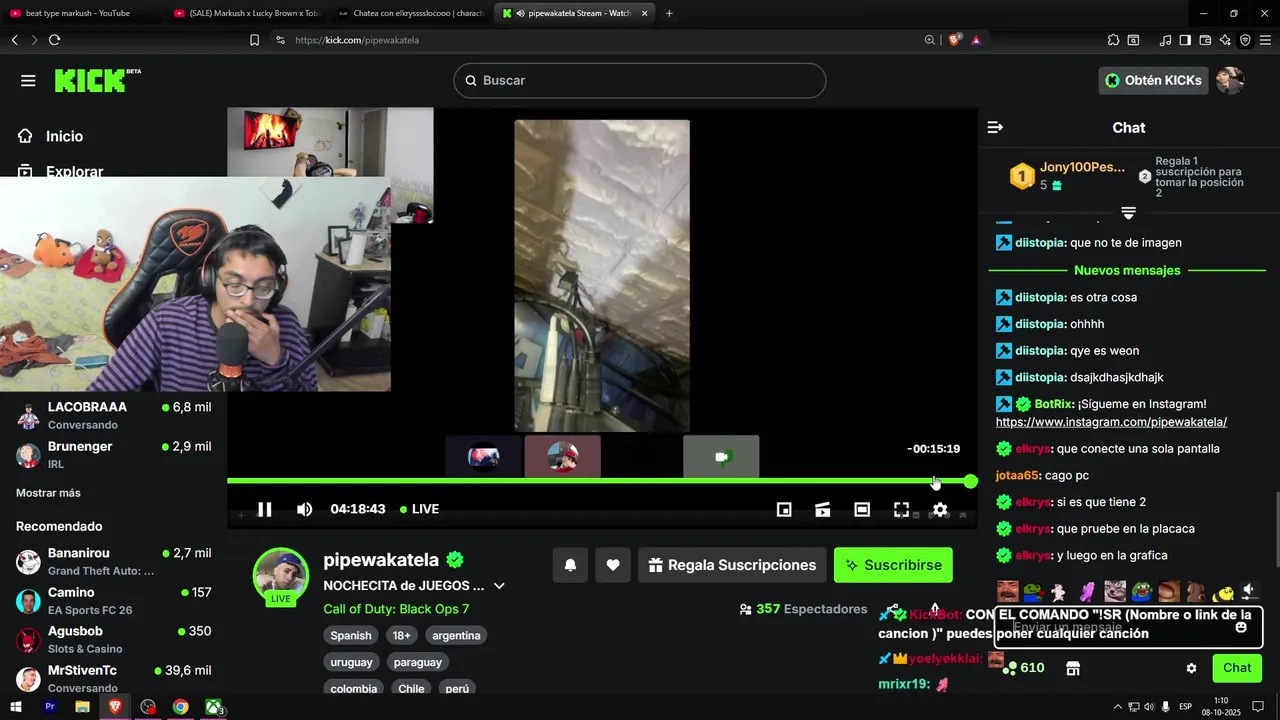The width and height of the screenshot is (1280, 720).
Task: Open MrStivenTc recommended channel
Action: [x=114, y=678]
